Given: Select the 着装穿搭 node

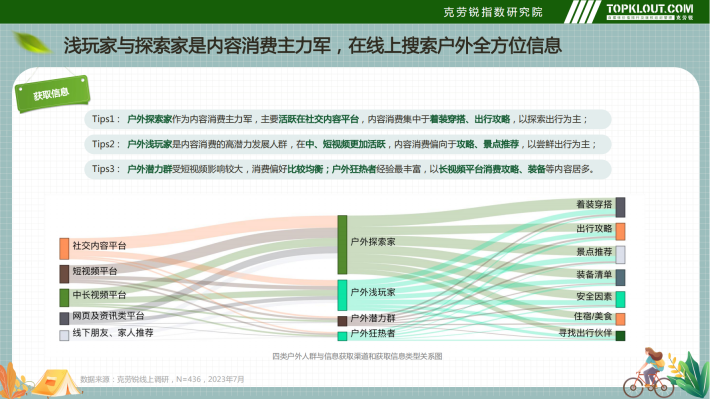Looking at the screenshot, I should (x=620, y=207).
